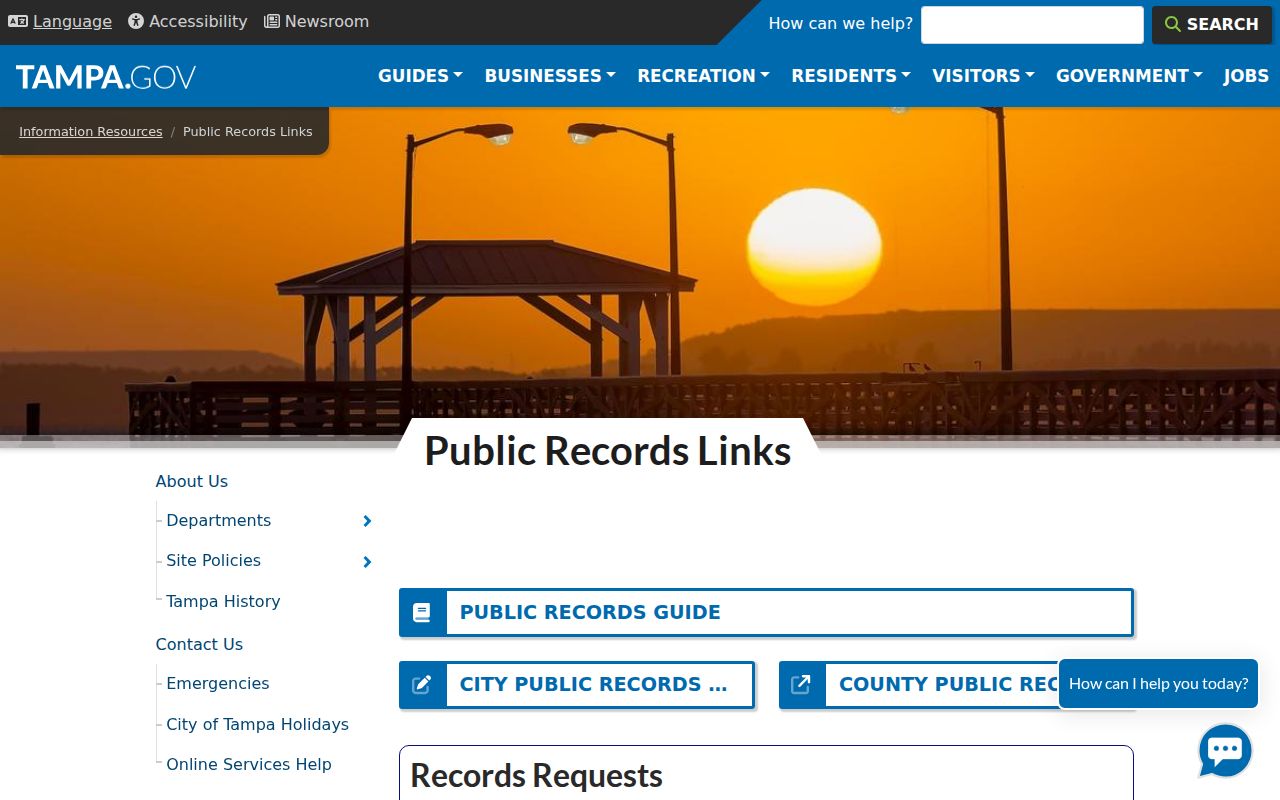The width and height of the screenshot is (1280, 800).
Task: Focus the 'How can we help?' search field
Action: tap(1032, 25)
